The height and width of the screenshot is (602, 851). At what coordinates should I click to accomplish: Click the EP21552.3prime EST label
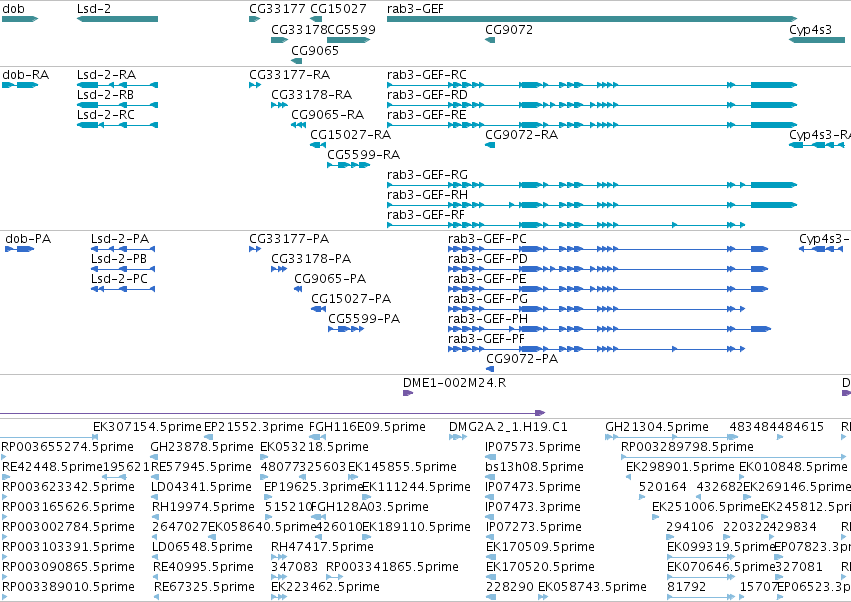click(253, 427)
